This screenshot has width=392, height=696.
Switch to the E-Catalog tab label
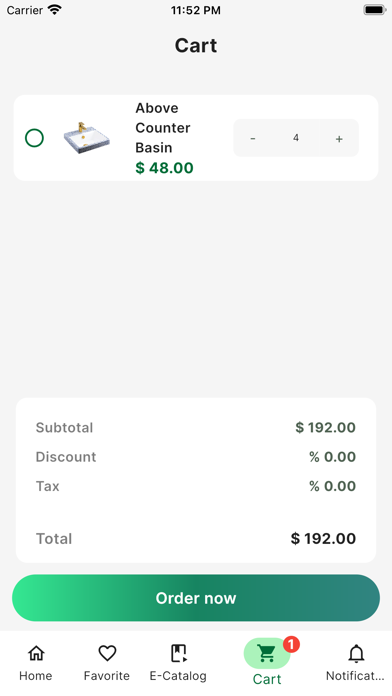tap(178, 676)
